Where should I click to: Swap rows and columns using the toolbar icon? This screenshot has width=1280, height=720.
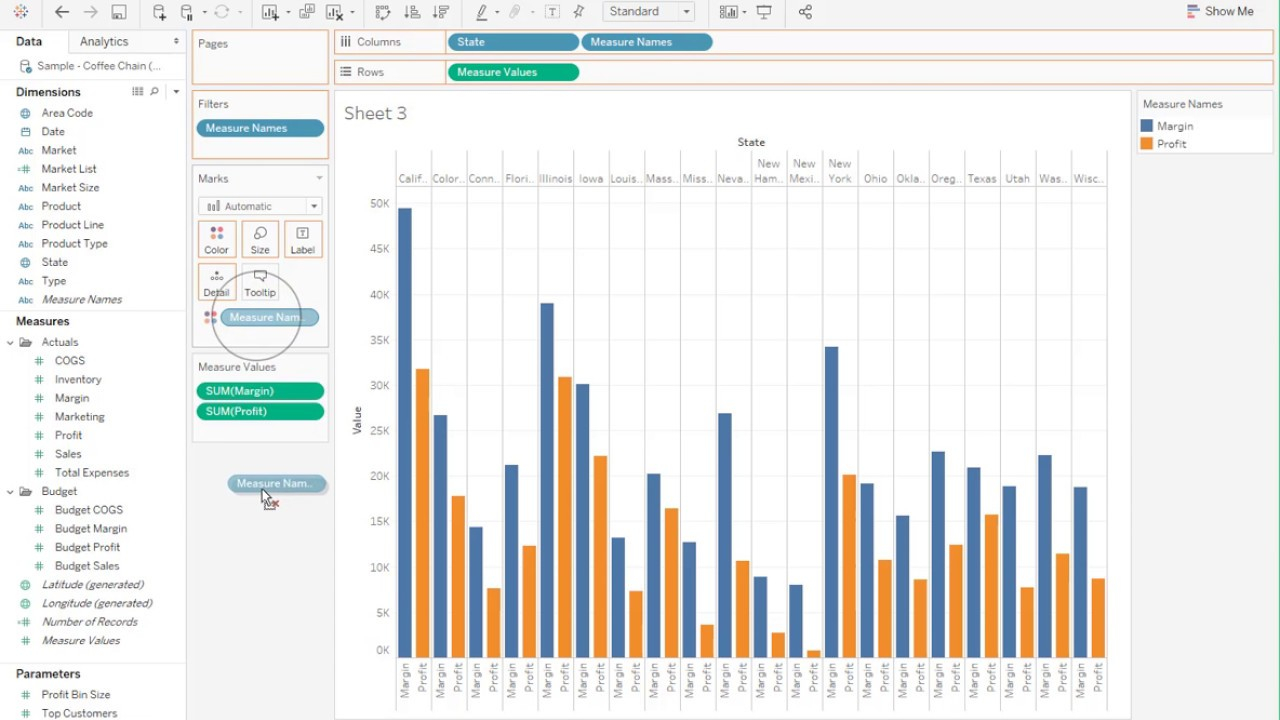click(x=382, y=11)
